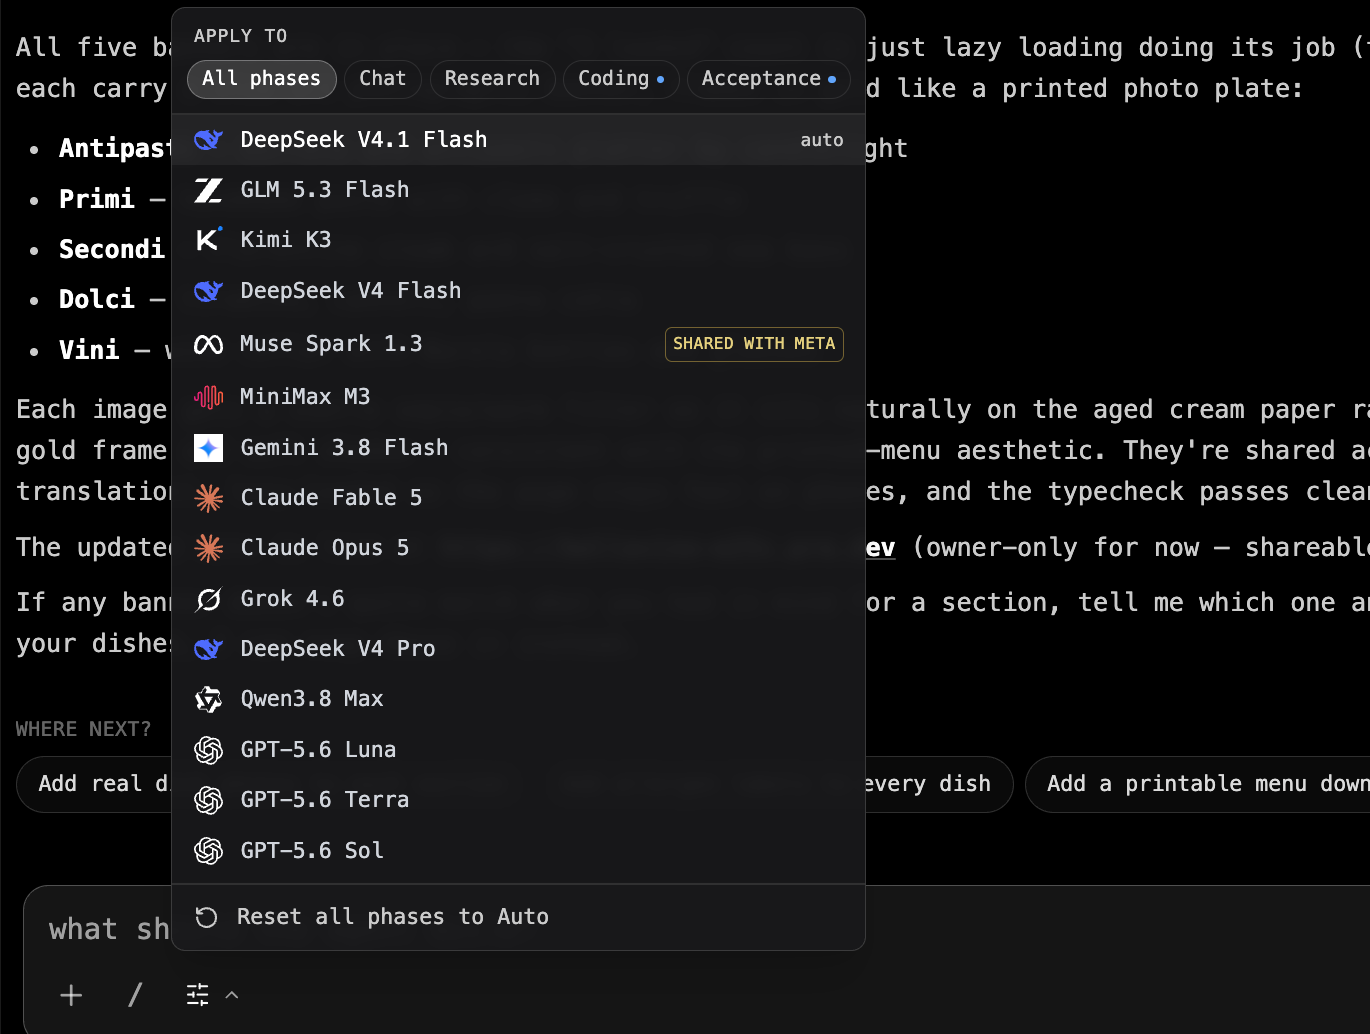Click the Claude Fable 5 starburst icon
Image resolution: width=1370 pixels, height=1034 pixels.
tap(208, 498)
